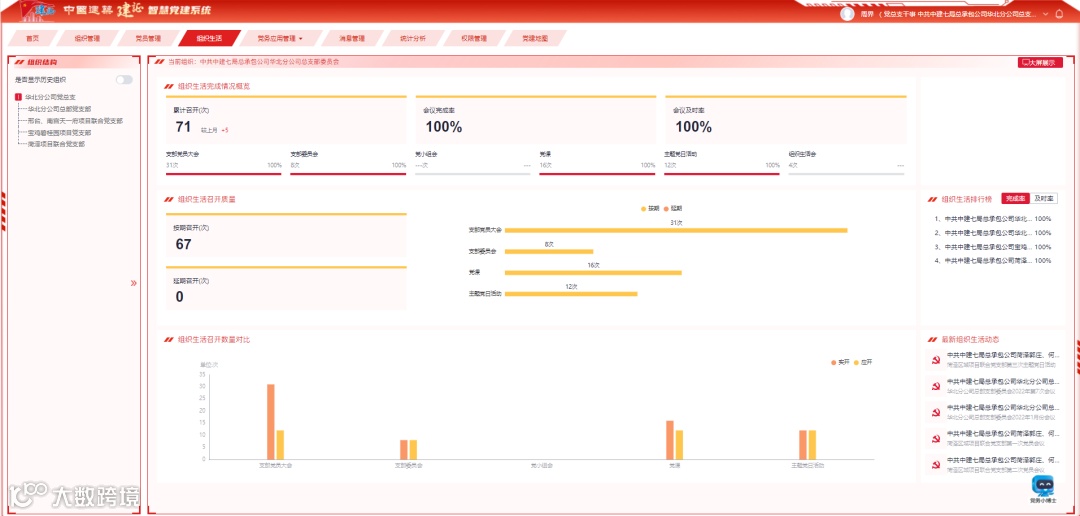Click the 党小组会 progress bar
The image size is (1080, 516).
click(472, 174)
